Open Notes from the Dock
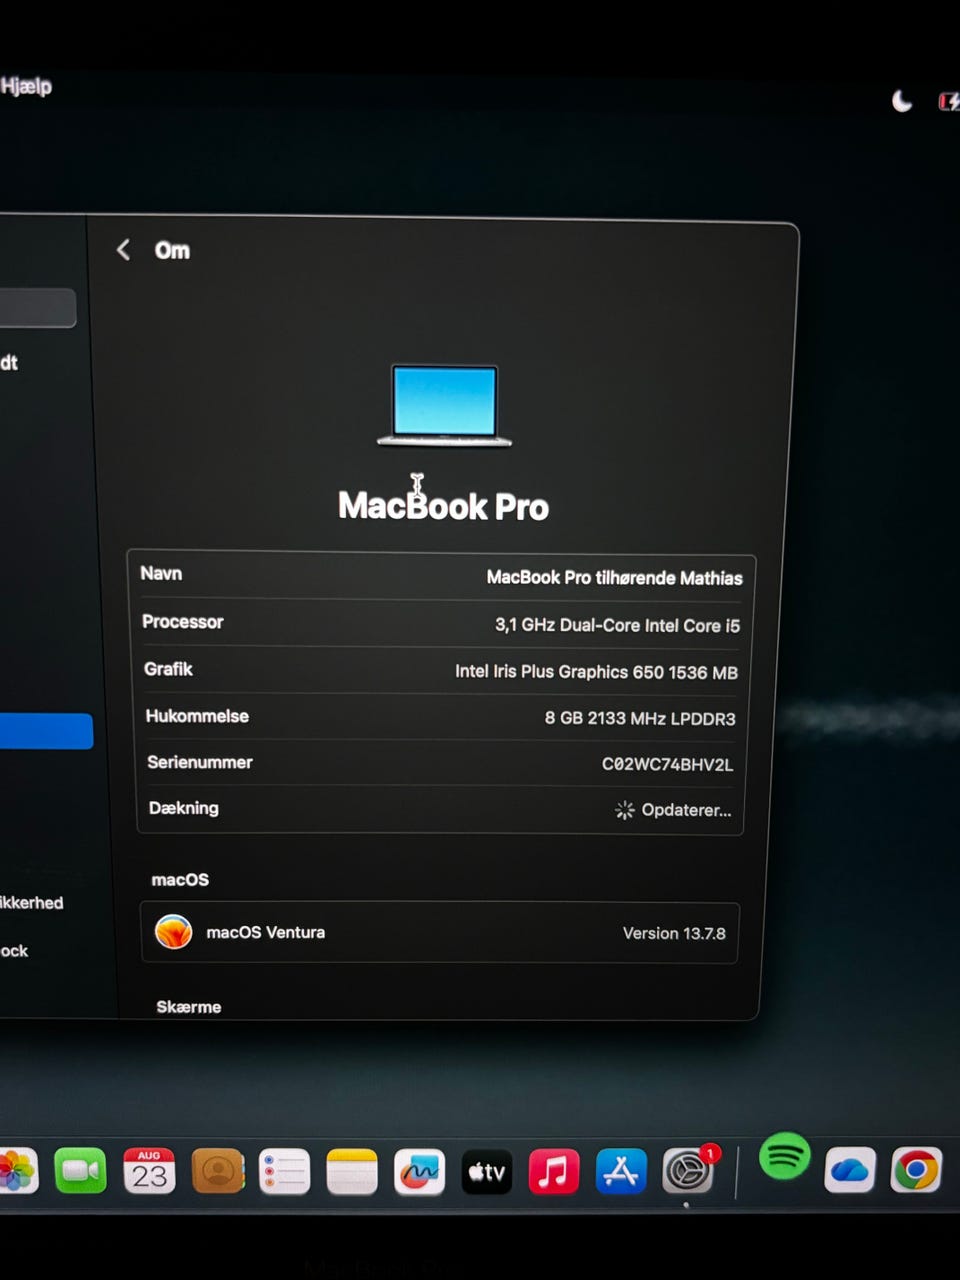 [x=352, y=1172]
